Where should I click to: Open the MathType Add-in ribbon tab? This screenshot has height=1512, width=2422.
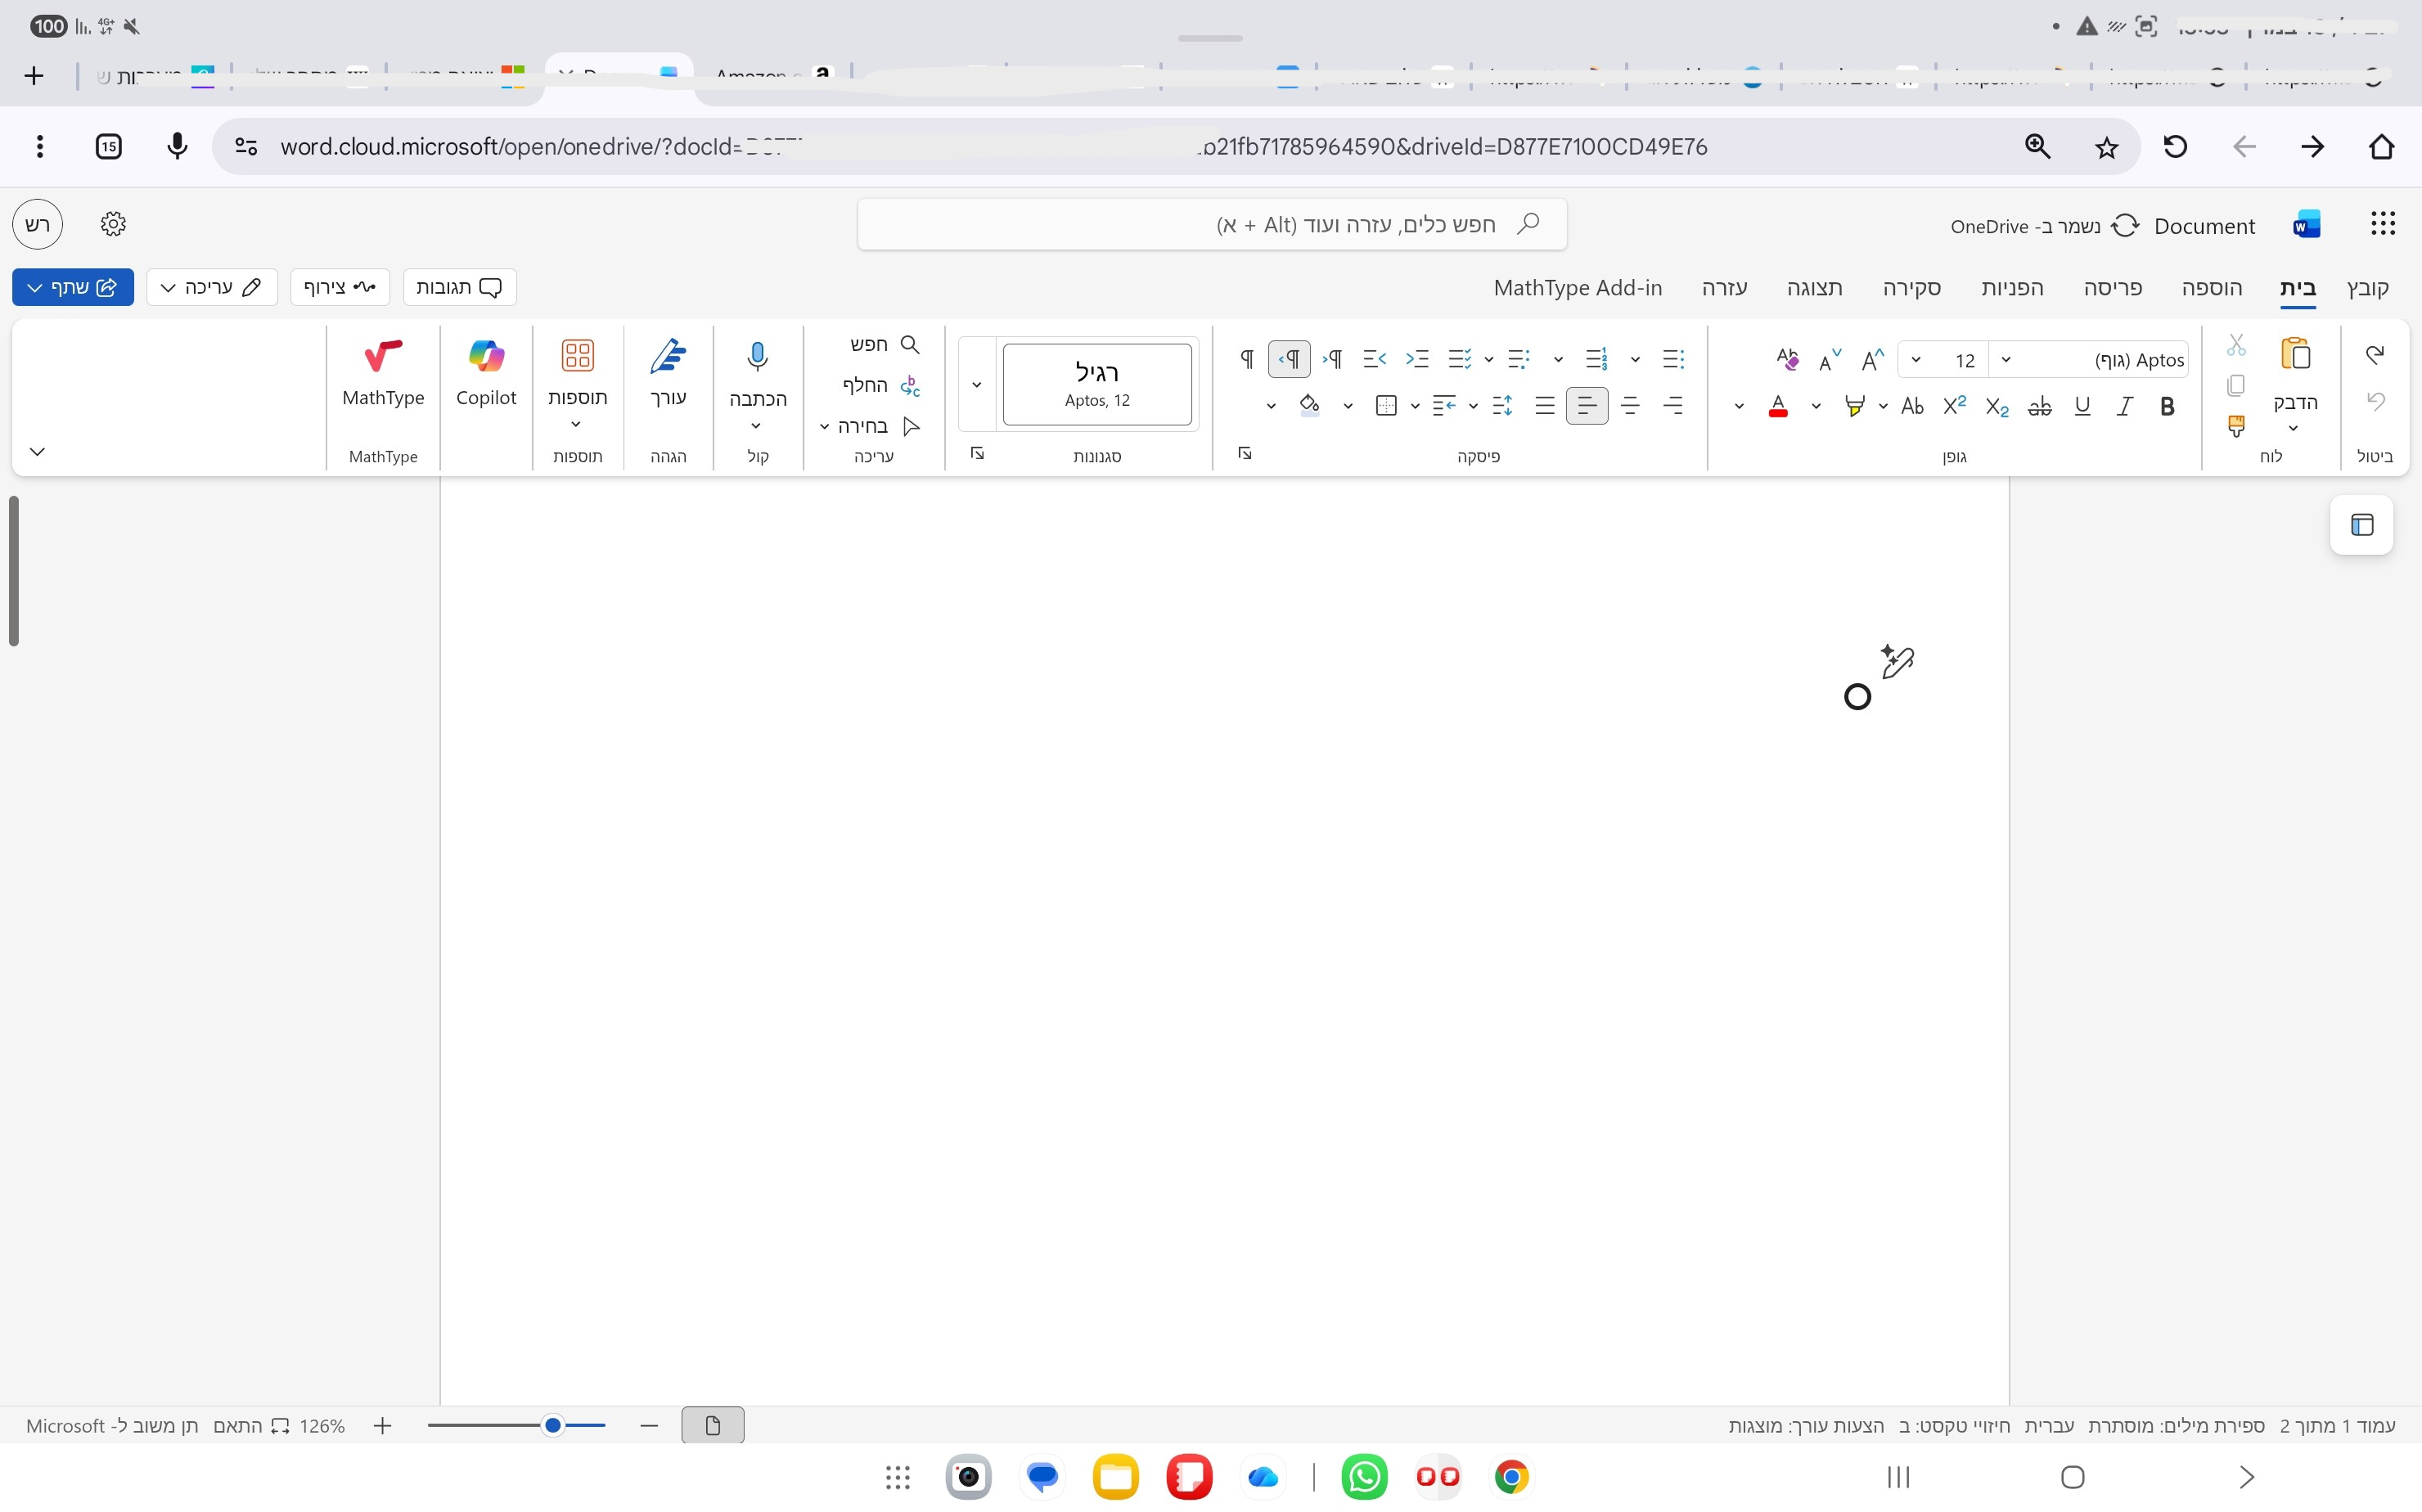click(1577, 288)
